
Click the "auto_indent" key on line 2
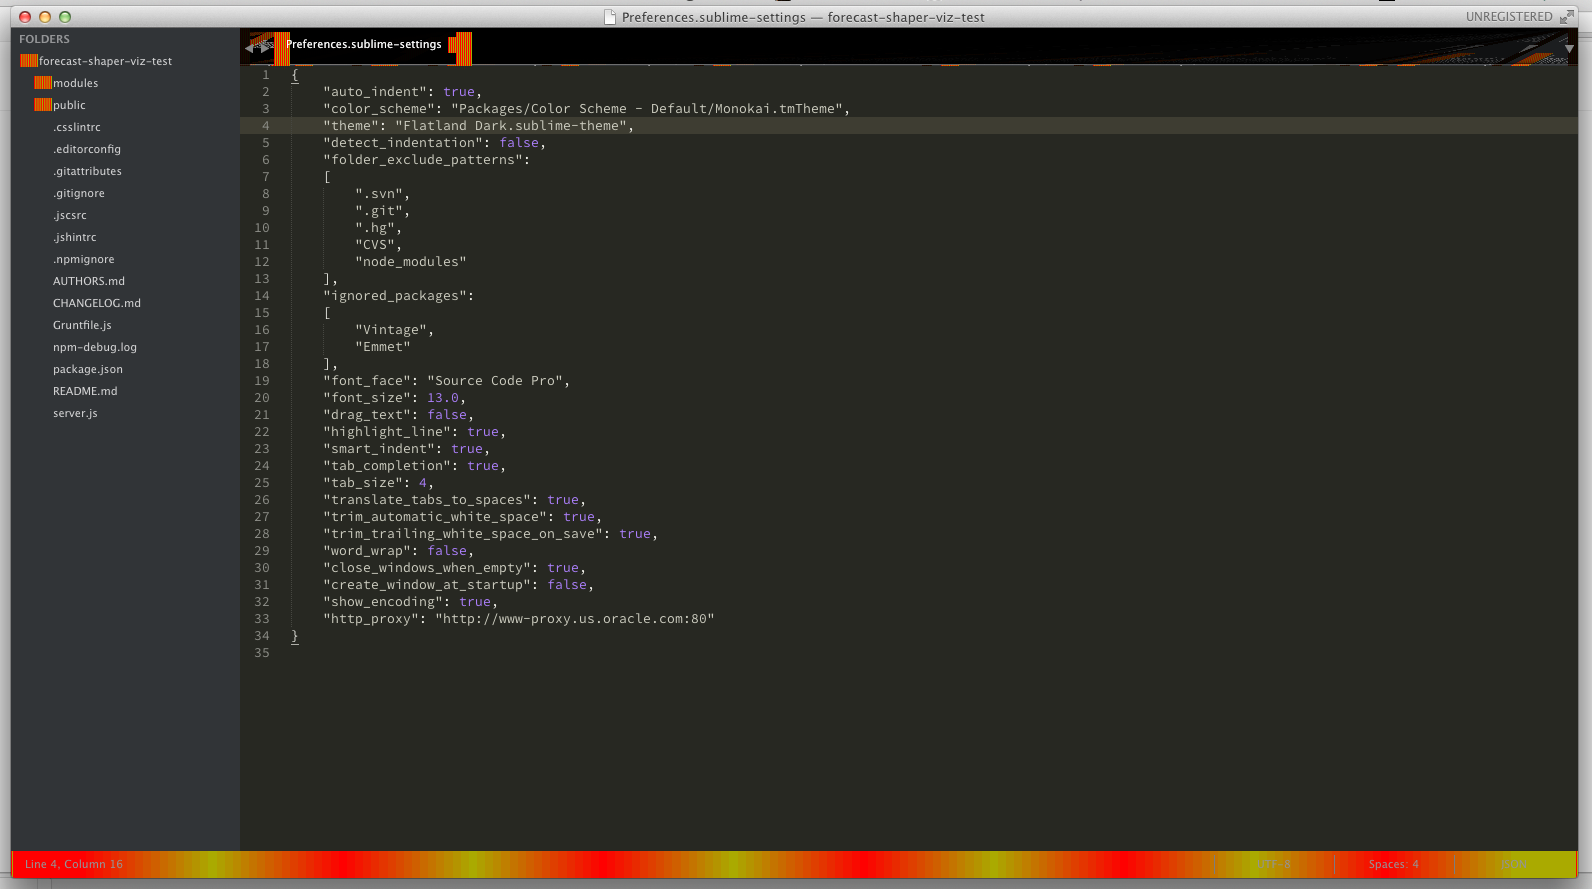(x=371, y=92)
